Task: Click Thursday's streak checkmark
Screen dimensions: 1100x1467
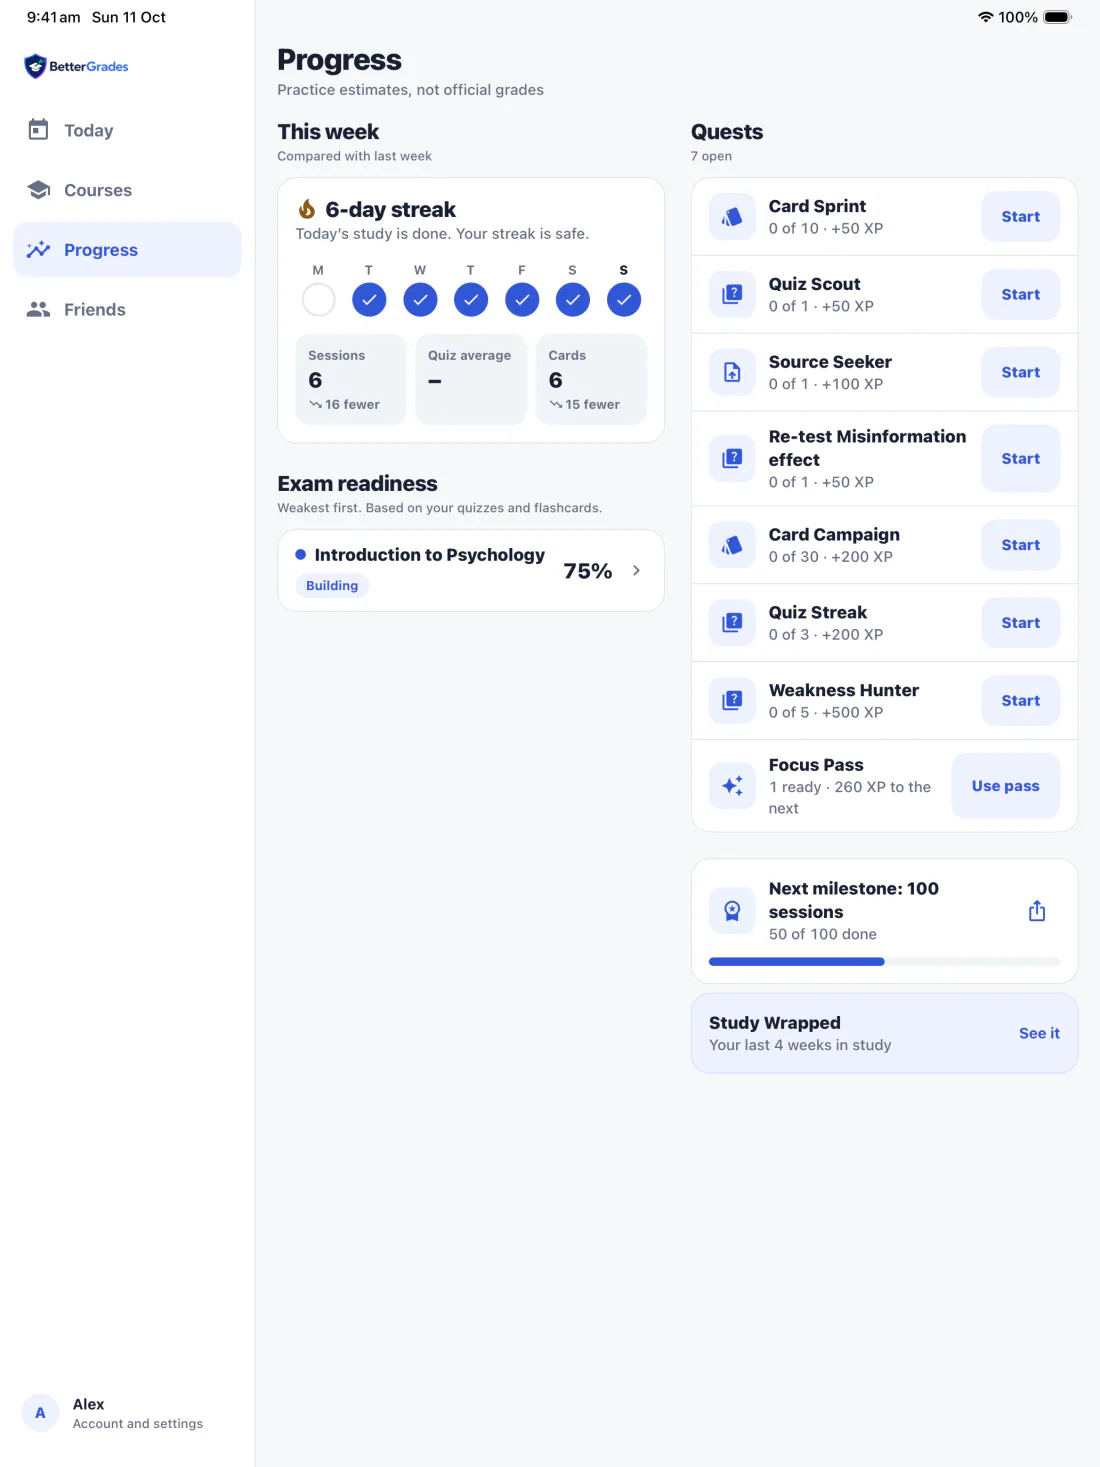Action: [471, 299]
